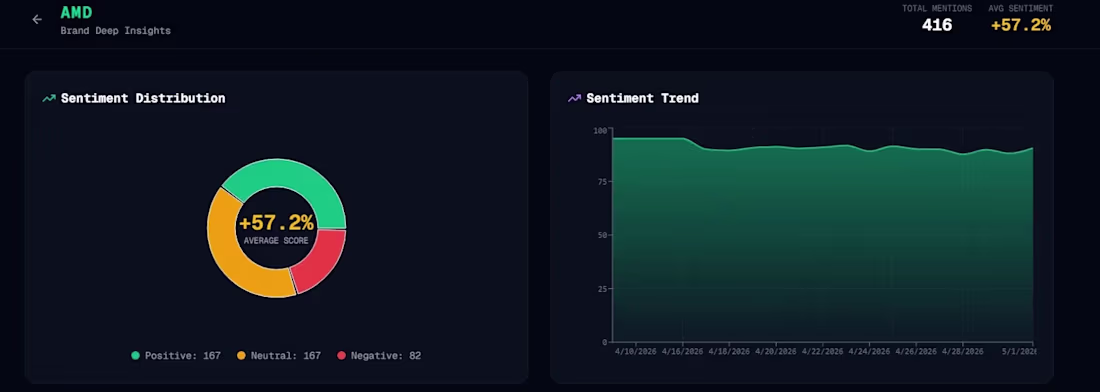Click the Sentiment Trend heading
This screenshot has height=392, width=1100.
click(643, 98)
